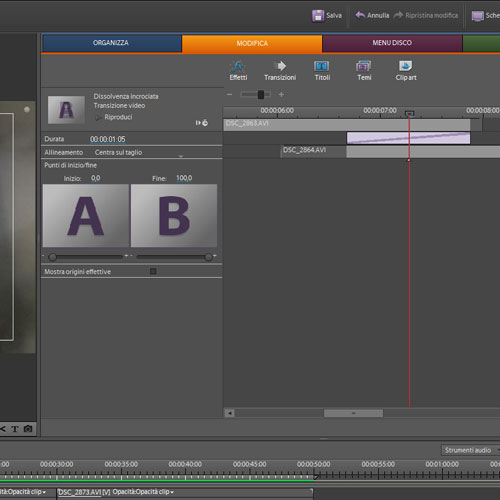
Task: Click the zoom slider handle above the timeline
Action: point(261,95)
